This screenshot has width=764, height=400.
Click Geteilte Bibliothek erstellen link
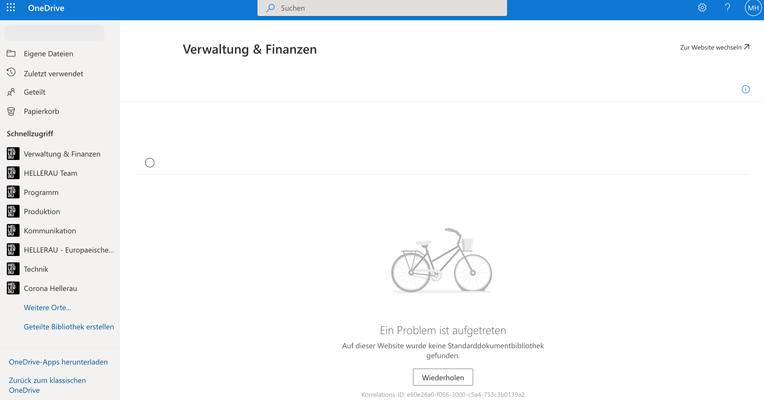[x=69, y=327]
